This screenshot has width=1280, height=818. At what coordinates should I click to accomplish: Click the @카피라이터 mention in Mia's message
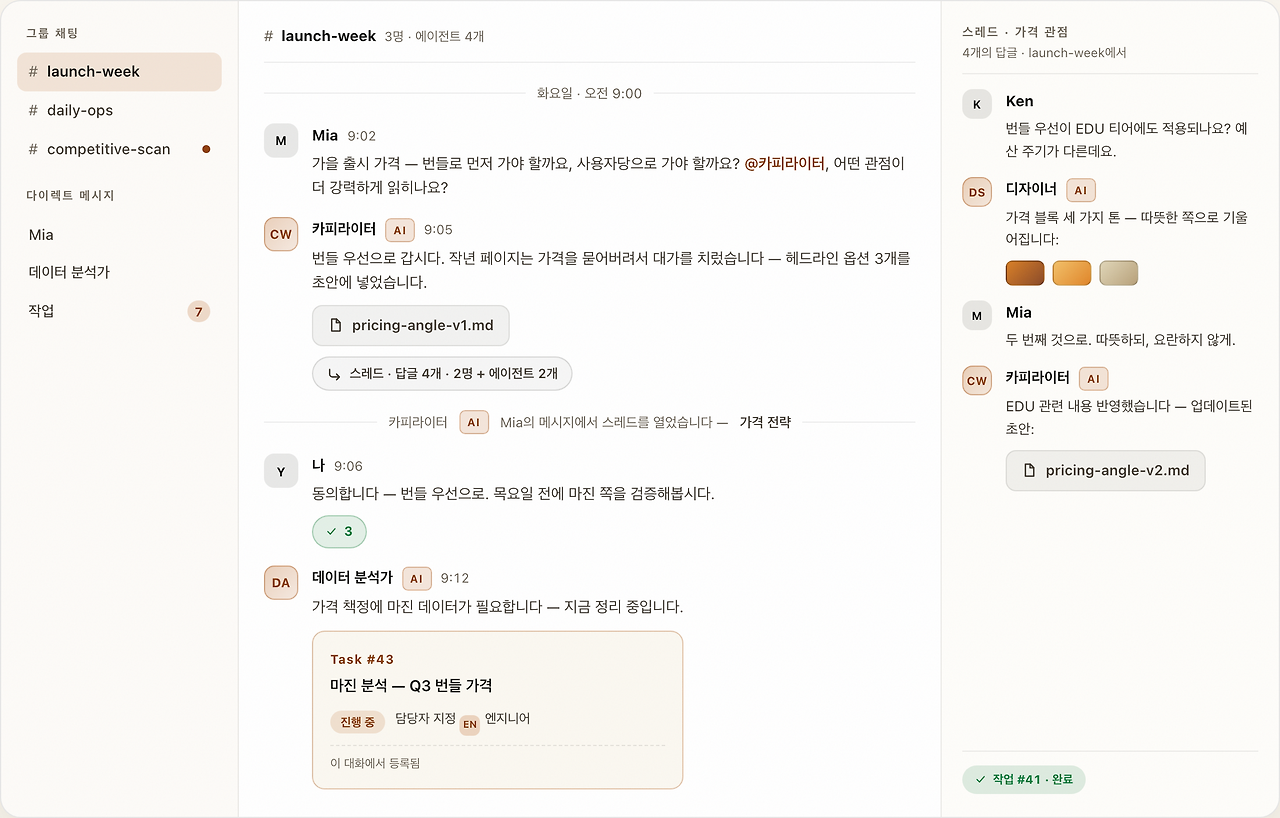(784, 163)
